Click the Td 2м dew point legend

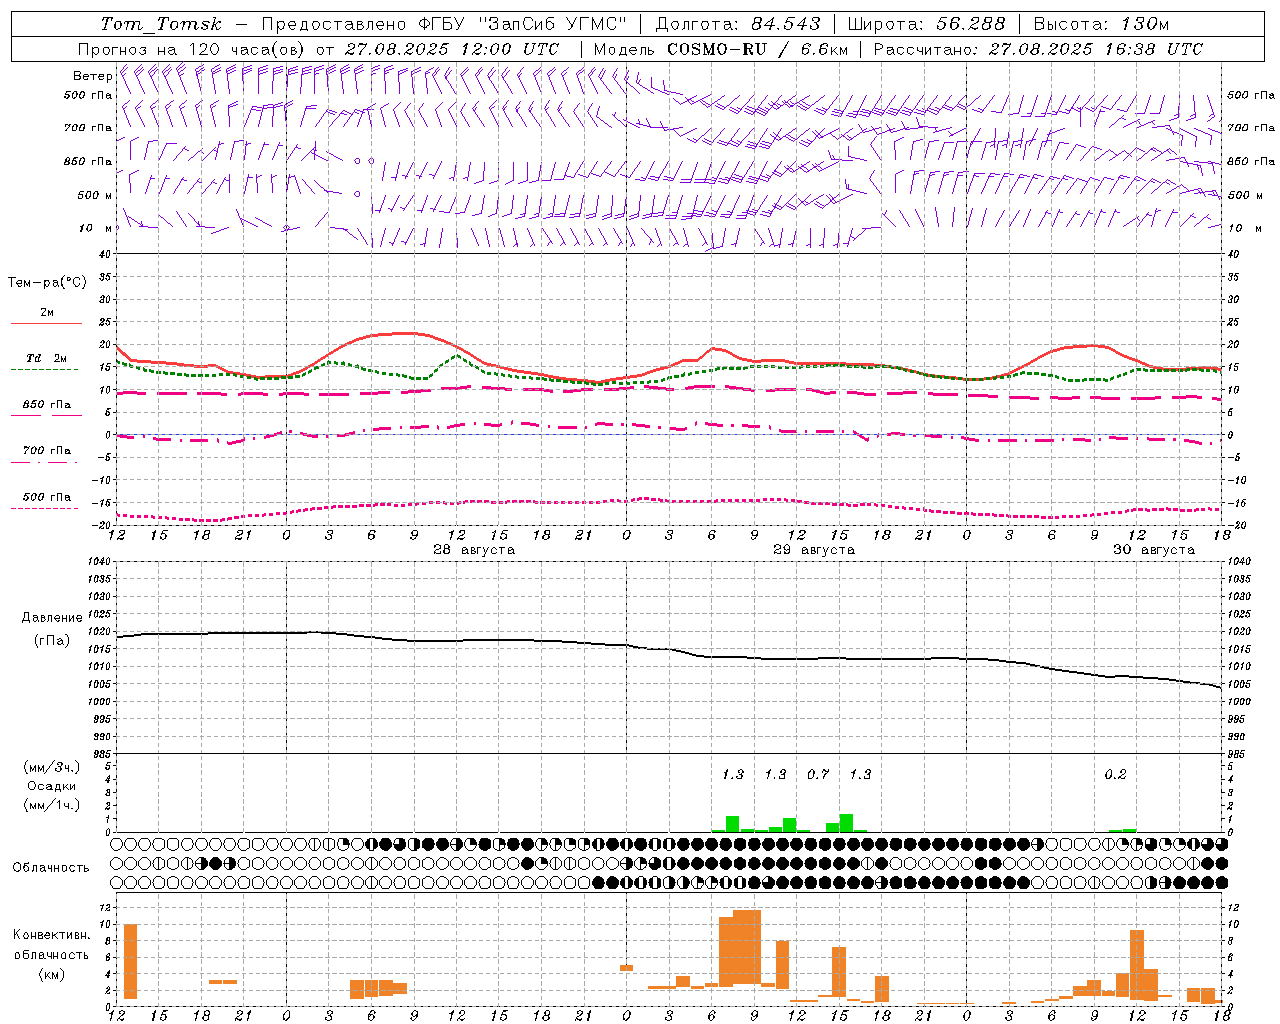47,358
